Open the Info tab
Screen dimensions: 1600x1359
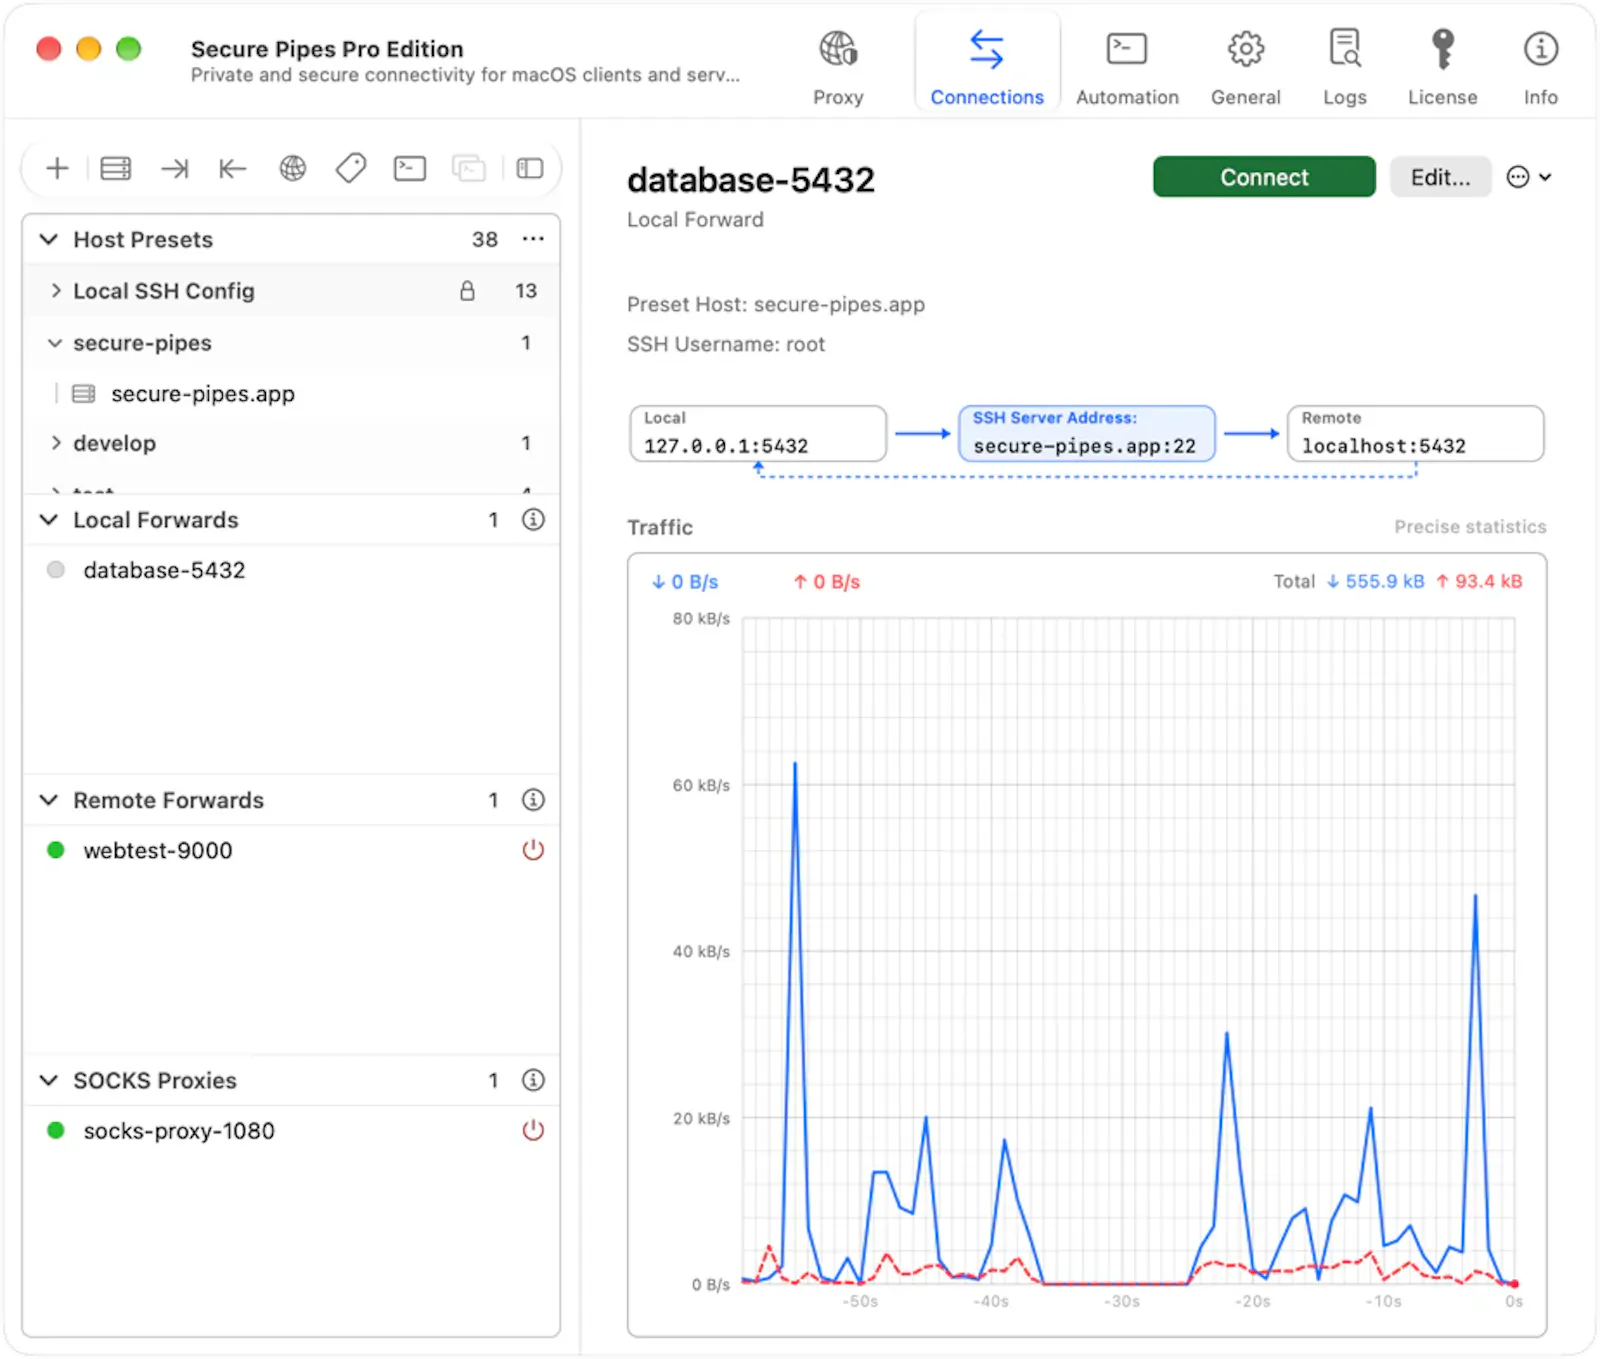tap(1541, 67)
